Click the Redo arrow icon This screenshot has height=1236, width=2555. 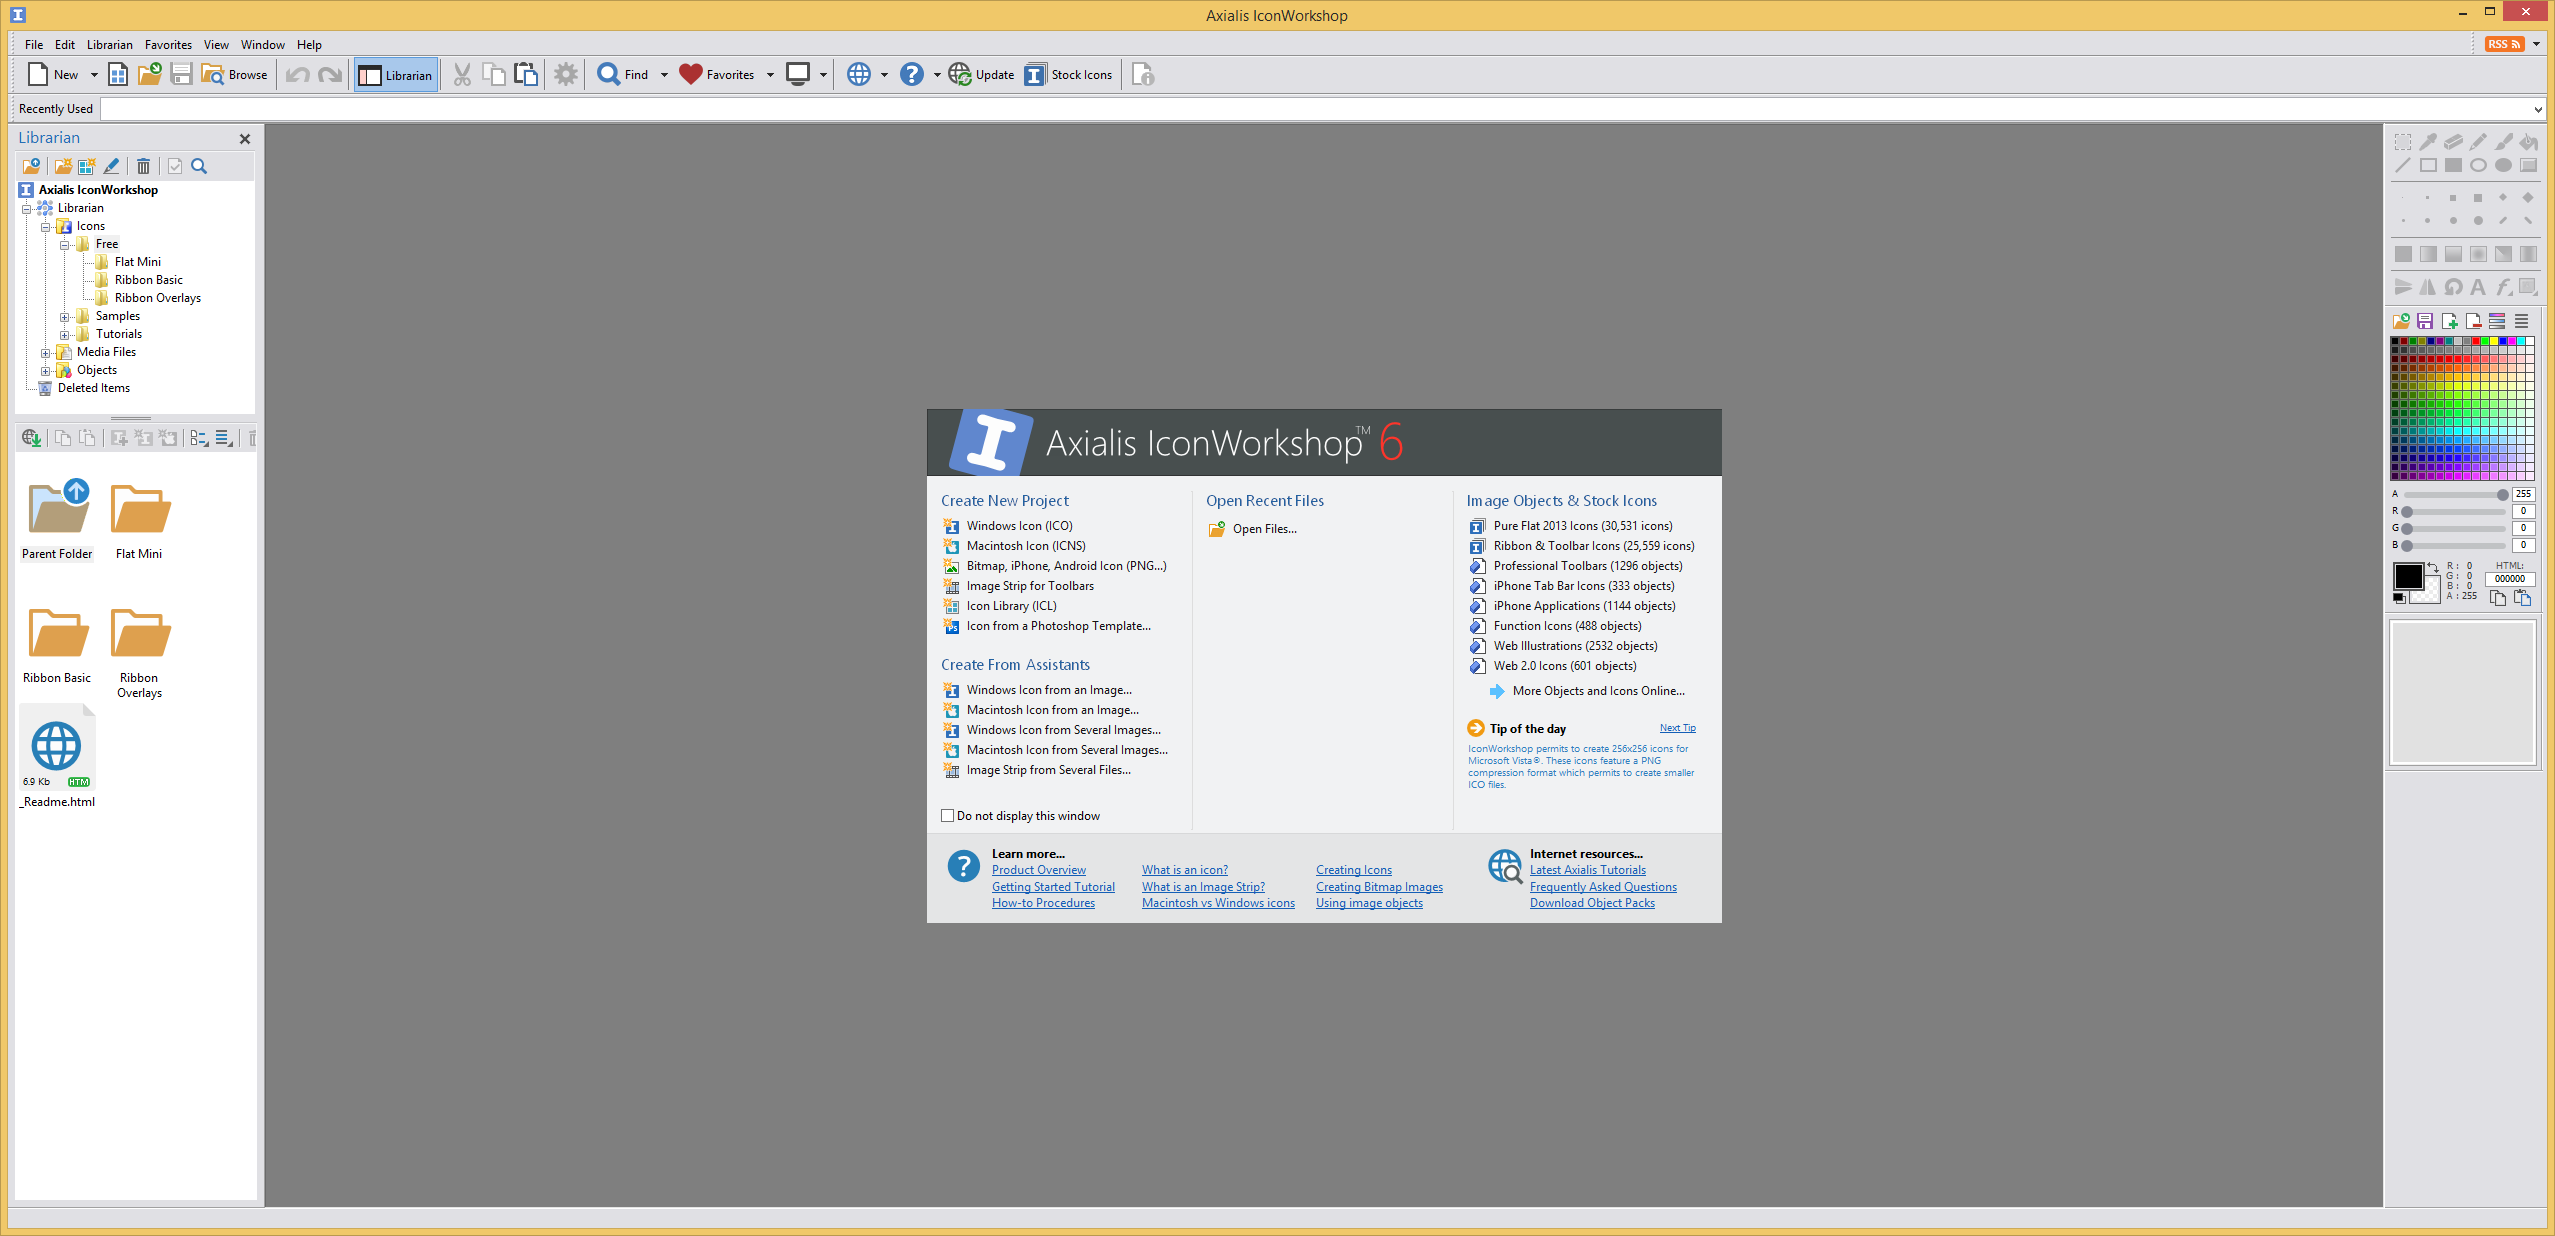[x=330, y=74]
